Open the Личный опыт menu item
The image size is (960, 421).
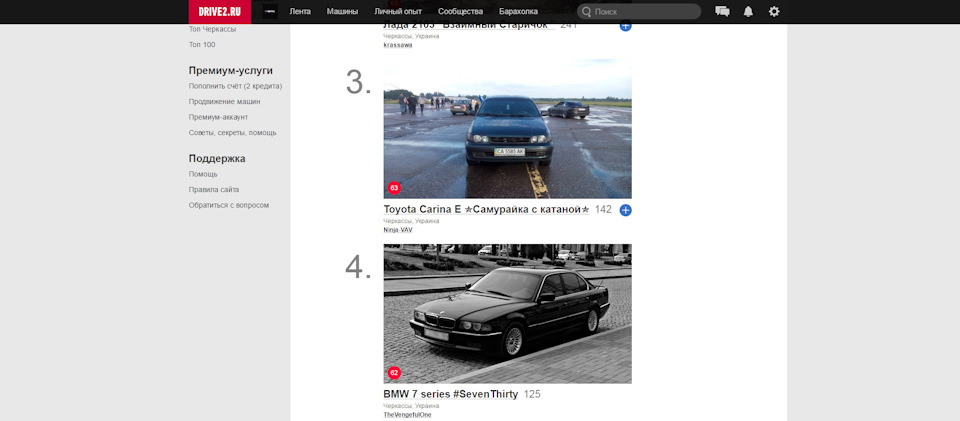(x=398, y=12)
